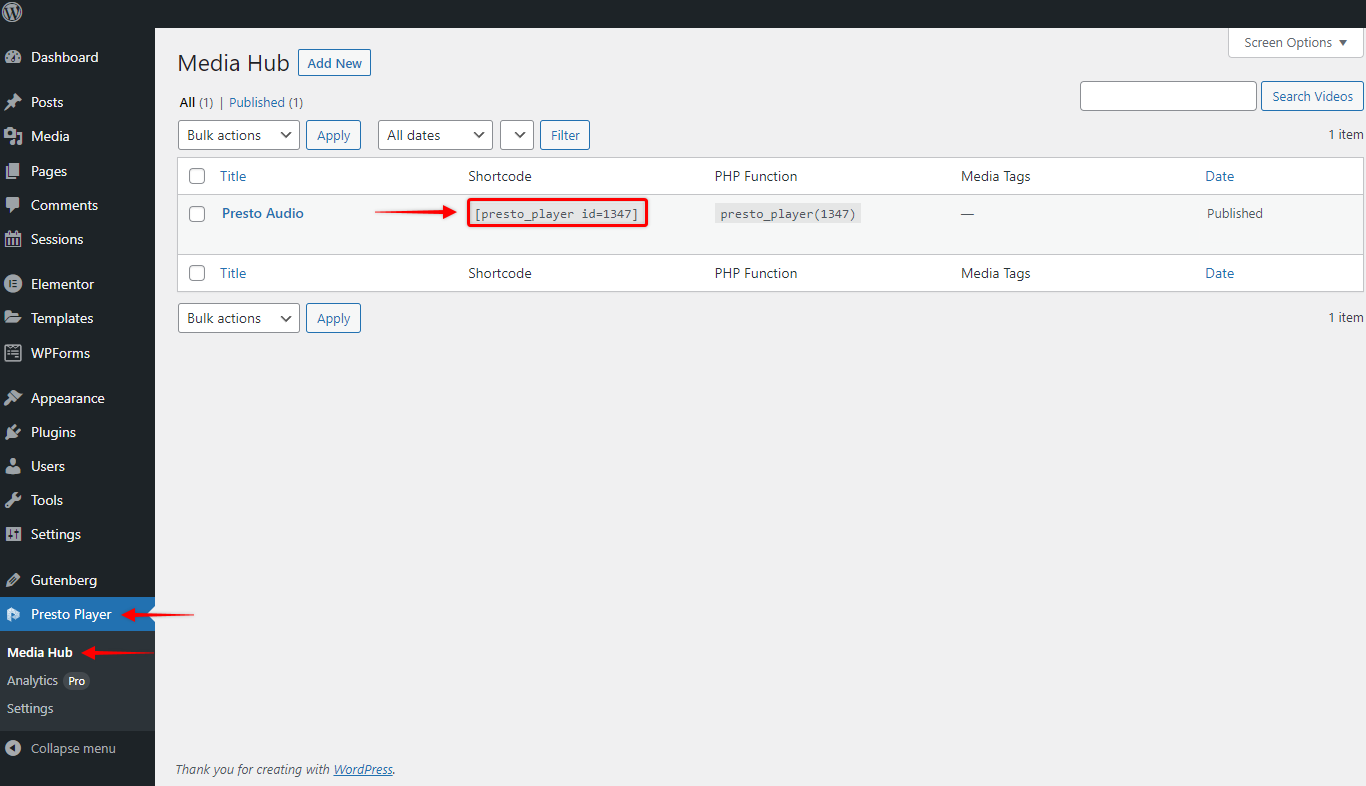Image resolution: width=1366 pixels, height=786 pixels.
Task: Click the WPForms icon
Action: point(13,353)
